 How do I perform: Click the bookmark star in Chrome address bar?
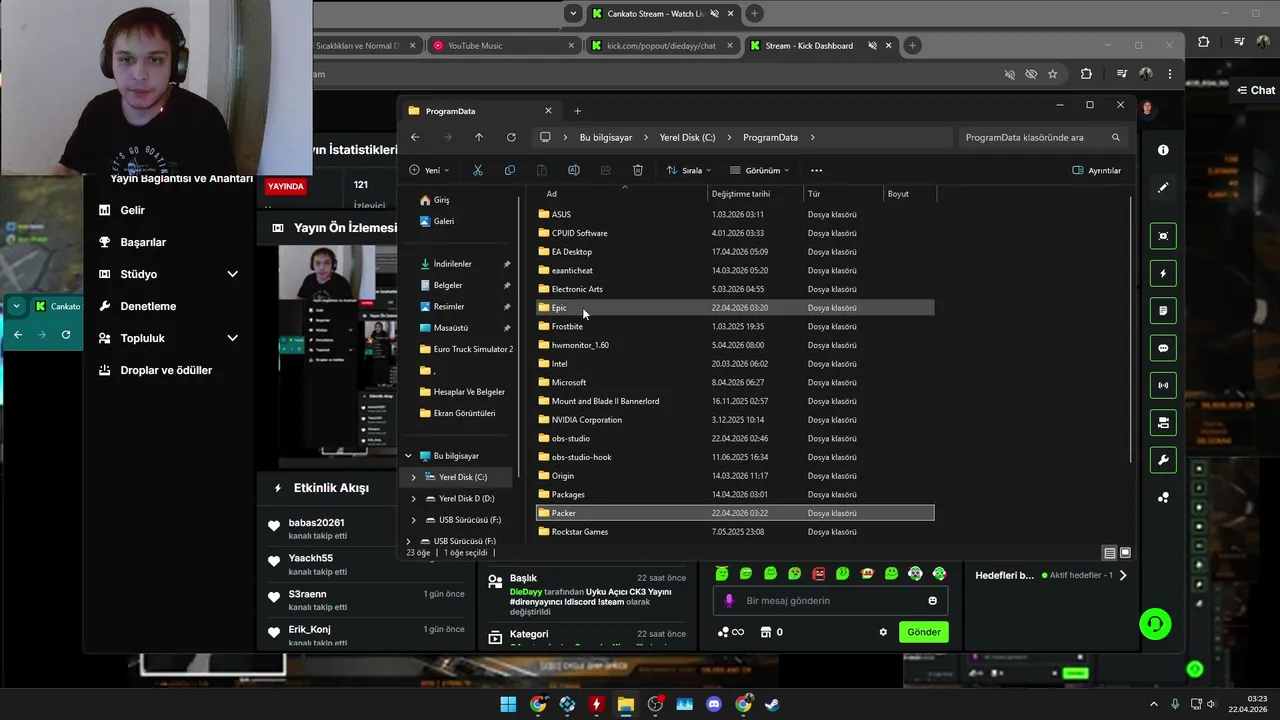coord(1052,74)
